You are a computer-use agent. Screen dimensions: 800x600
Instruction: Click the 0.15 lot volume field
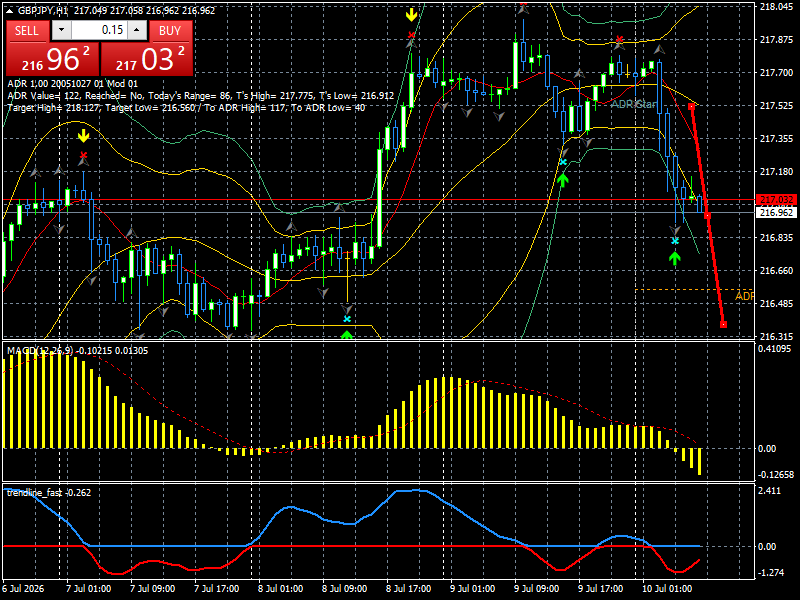coord(99,30)
